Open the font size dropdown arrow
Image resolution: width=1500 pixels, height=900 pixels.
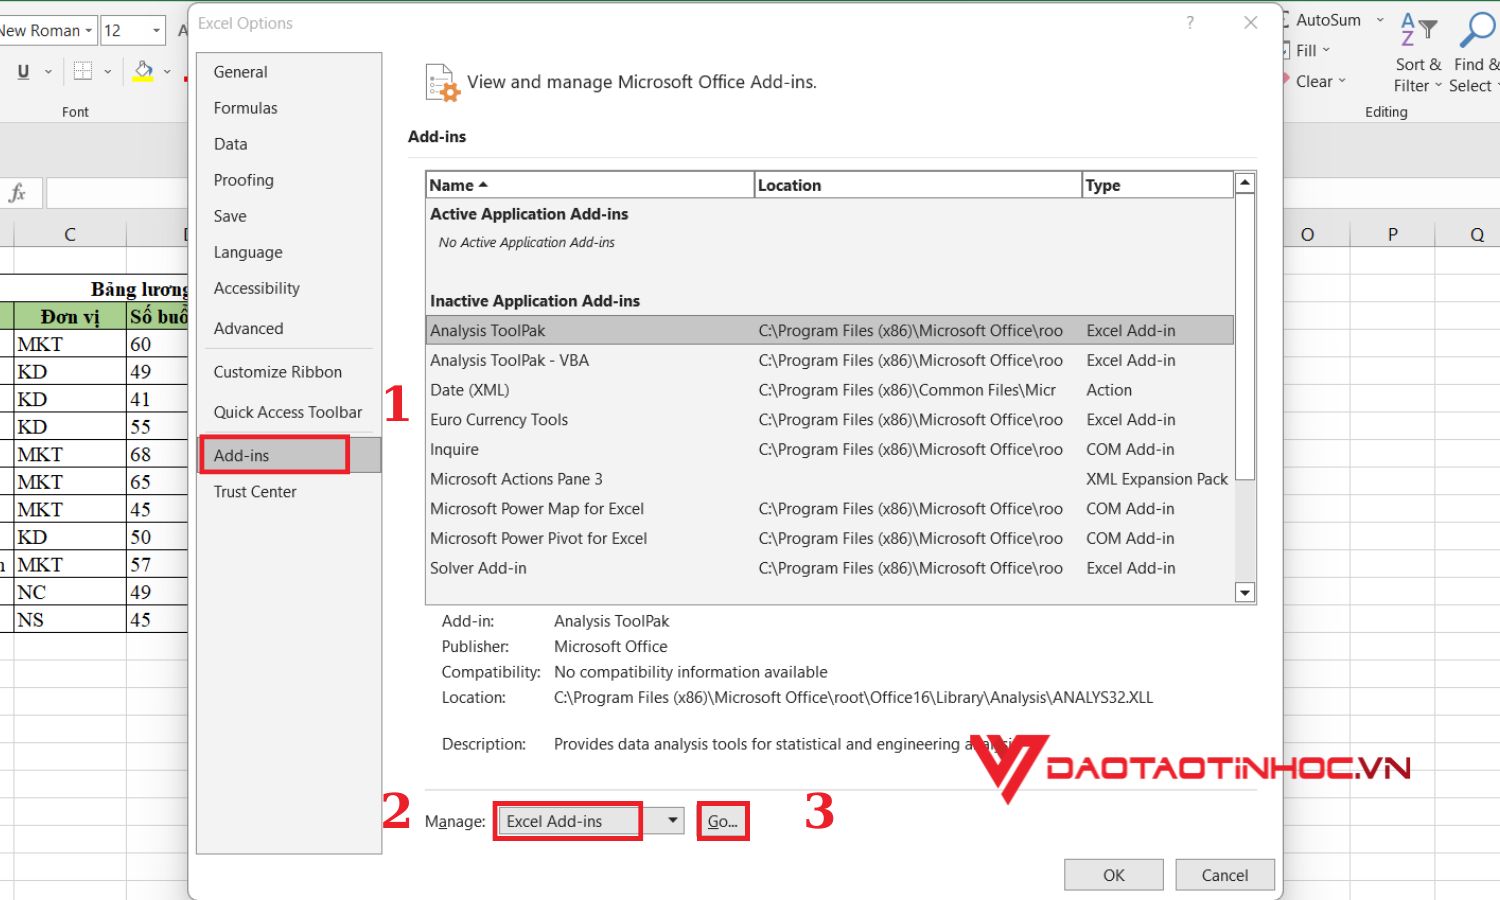coord(156,31)
